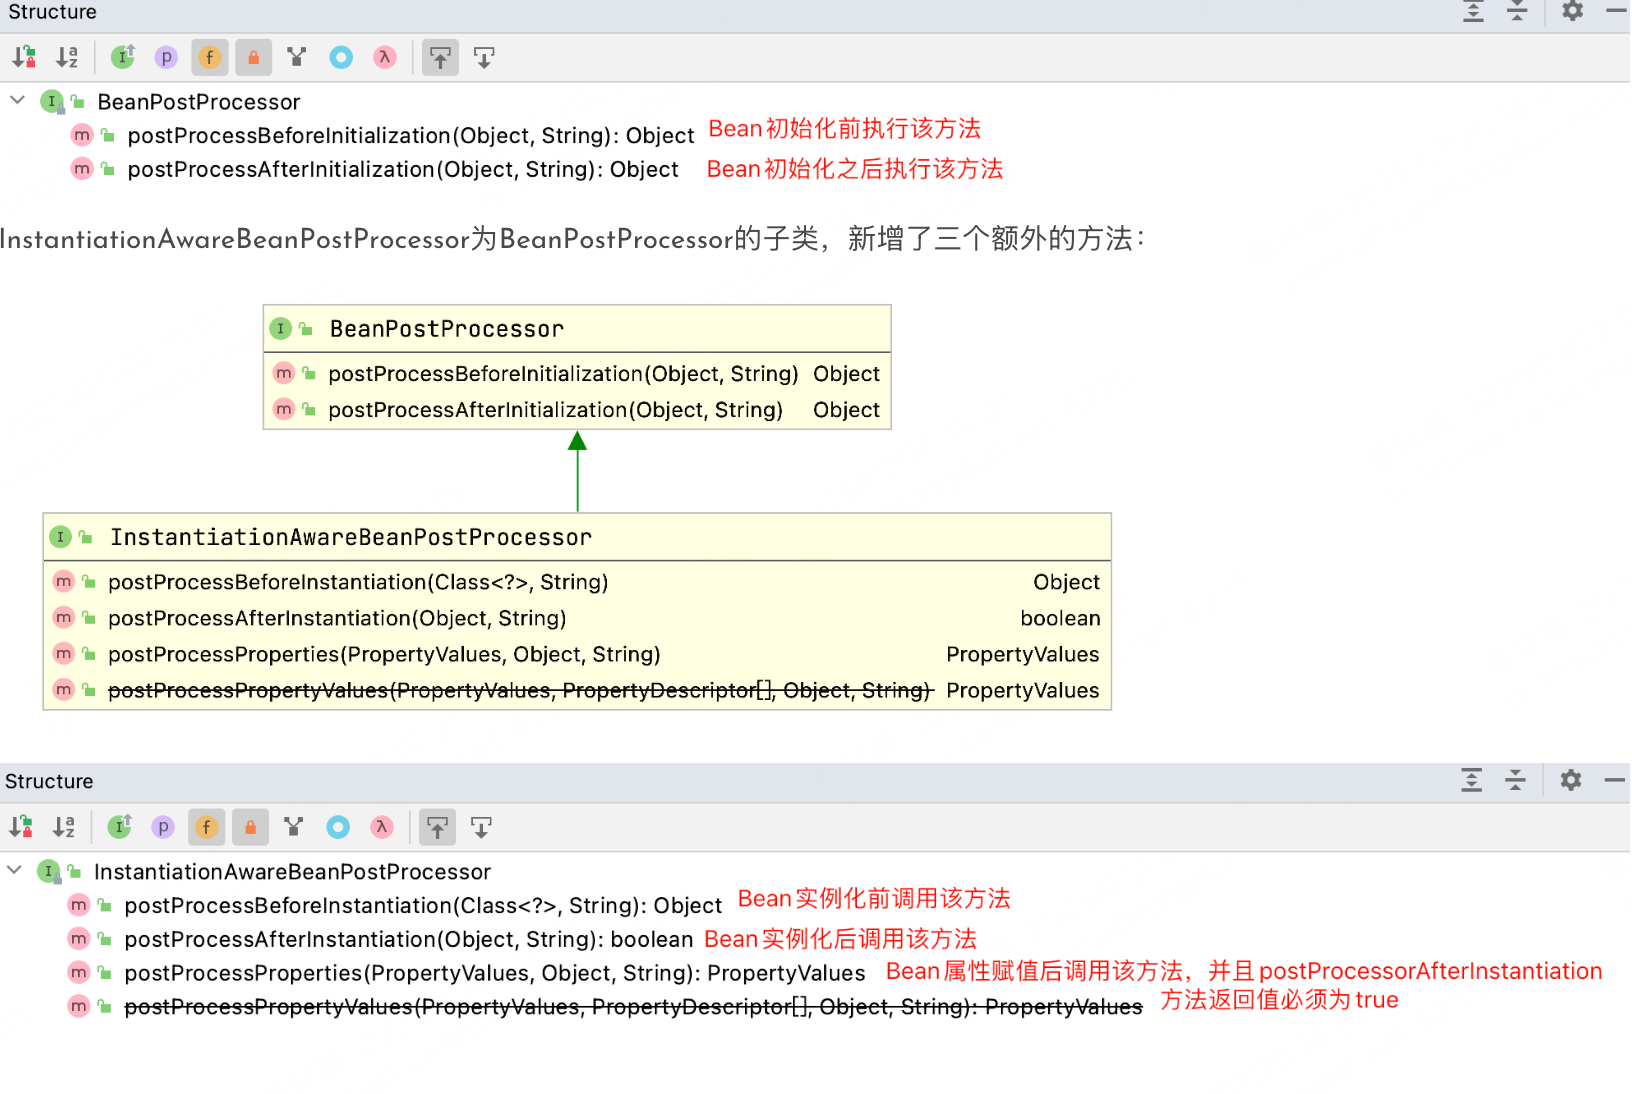The width and height of the screenshot is (1632, 1094).
Task: Select deprecated postProcessPropertyValues in Structure tree
Action: click(633, 1007)
